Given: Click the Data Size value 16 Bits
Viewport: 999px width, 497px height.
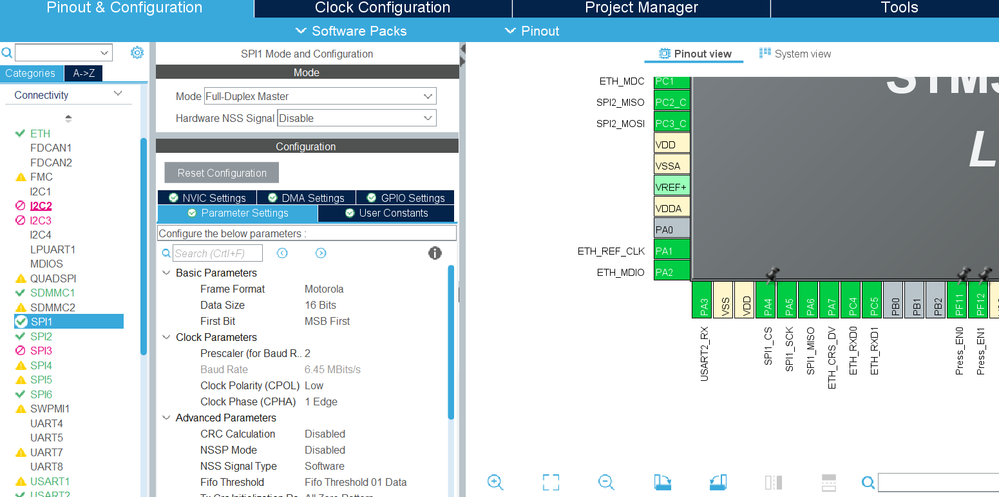Looking at the screenshot, I should pos(320,305).
